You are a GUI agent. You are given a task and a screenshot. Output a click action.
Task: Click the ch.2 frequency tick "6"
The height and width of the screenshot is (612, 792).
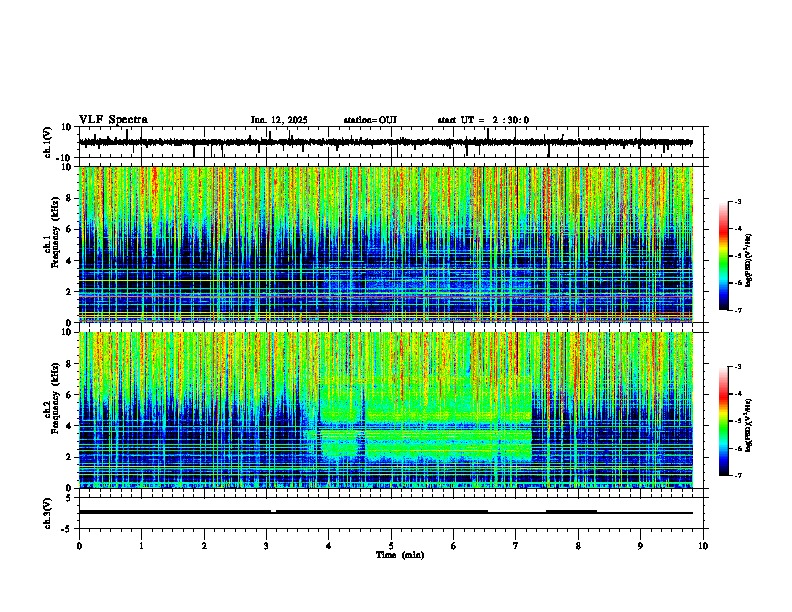[x=69, y=394]
